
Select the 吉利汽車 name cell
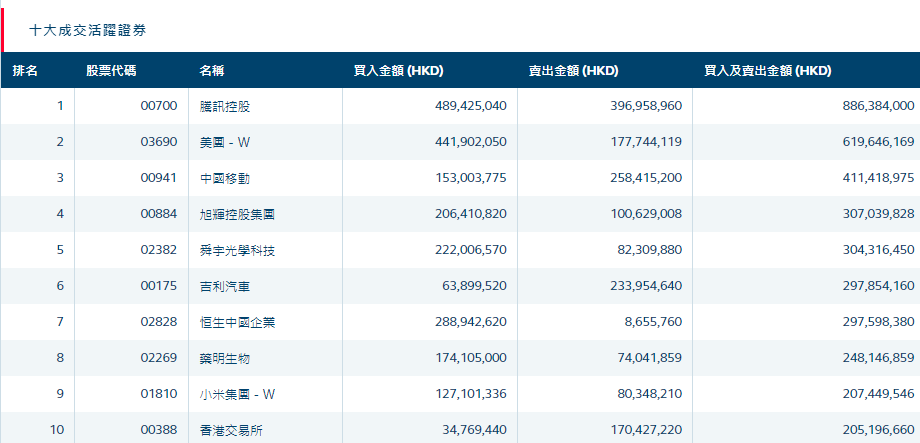pyautogui.click(x=225, y=286)
